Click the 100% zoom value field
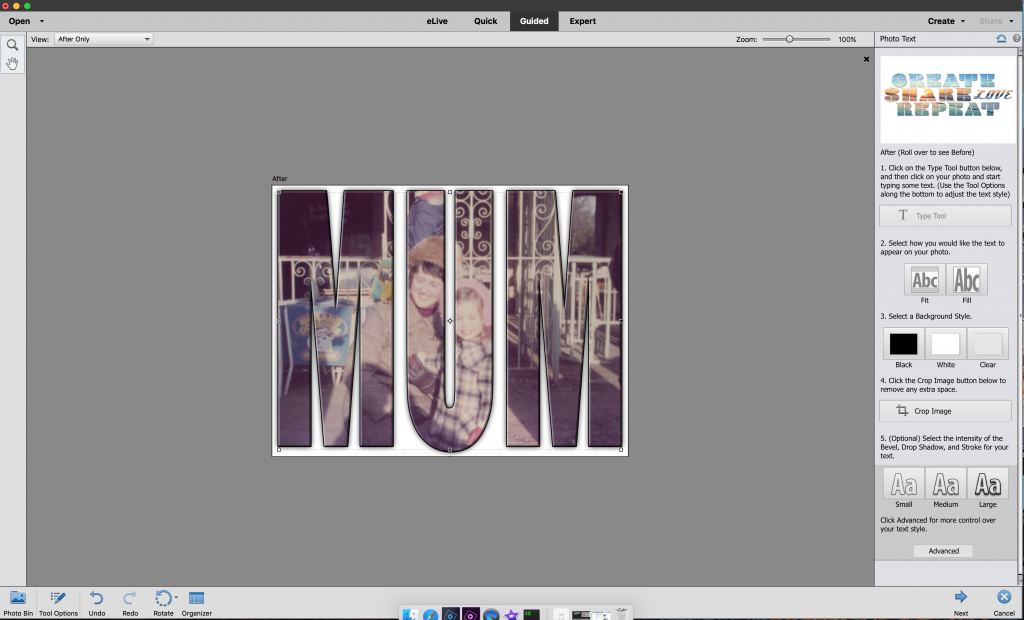Screen dimensions: 1024x620 click(847, 39)
